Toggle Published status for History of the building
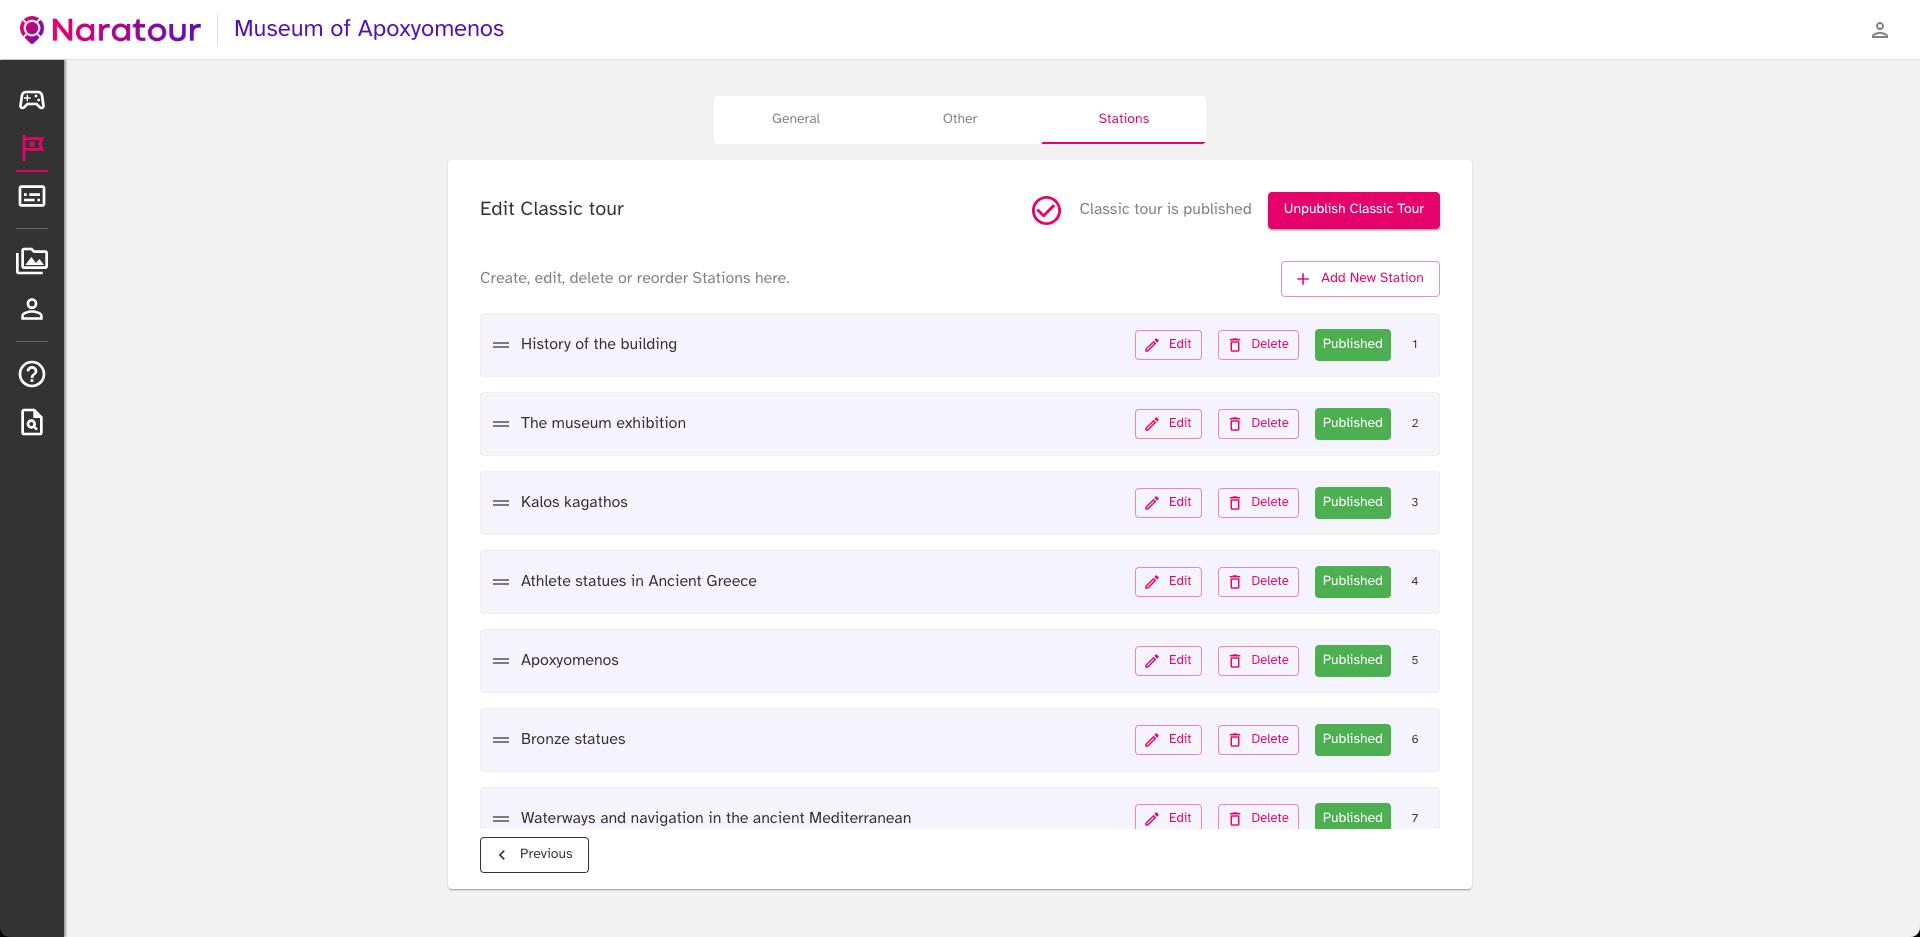The height and width of the screenshot is (937, 1920). coord(1352,345)
